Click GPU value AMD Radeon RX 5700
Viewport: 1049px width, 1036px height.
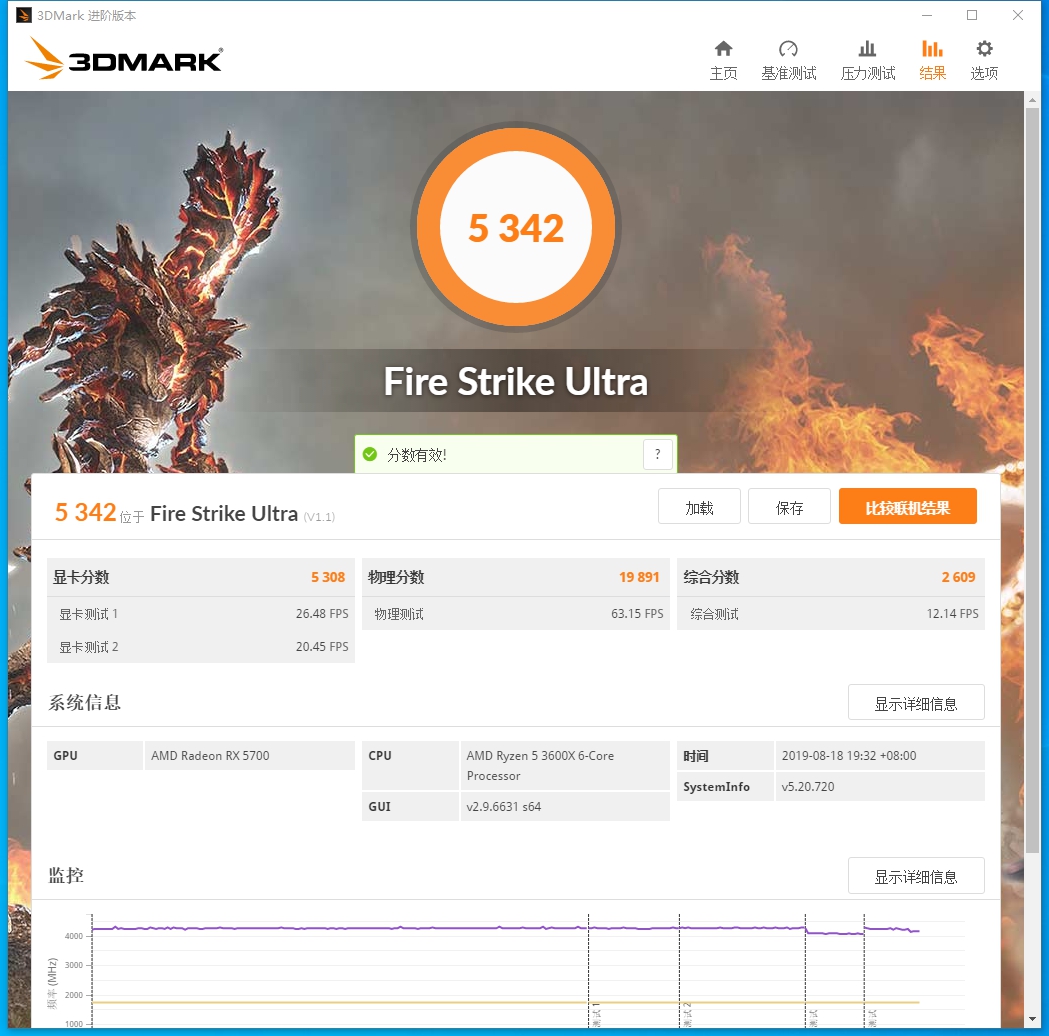(210, 756)
